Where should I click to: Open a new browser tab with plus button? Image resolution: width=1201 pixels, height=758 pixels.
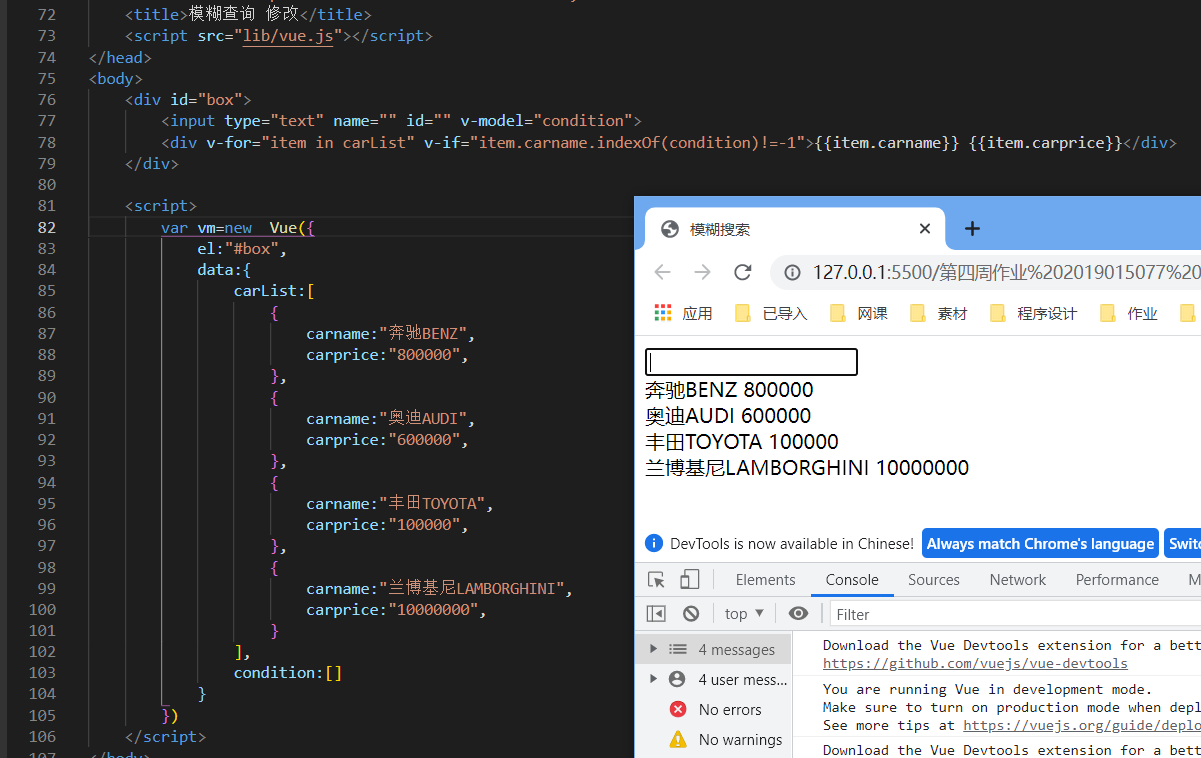pyautogui.click(x=972, y=229)
